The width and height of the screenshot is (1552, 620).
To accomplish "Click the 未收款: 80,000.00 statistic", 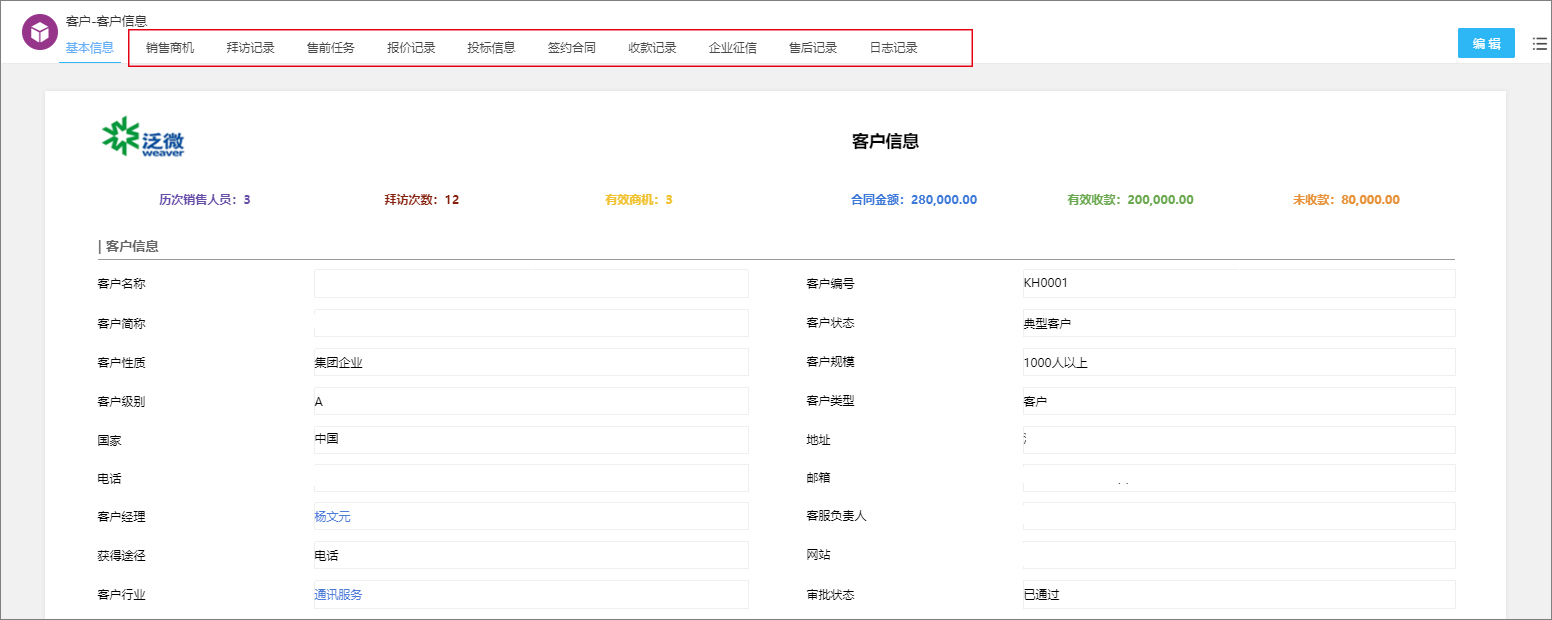I will click(1346, 200).
